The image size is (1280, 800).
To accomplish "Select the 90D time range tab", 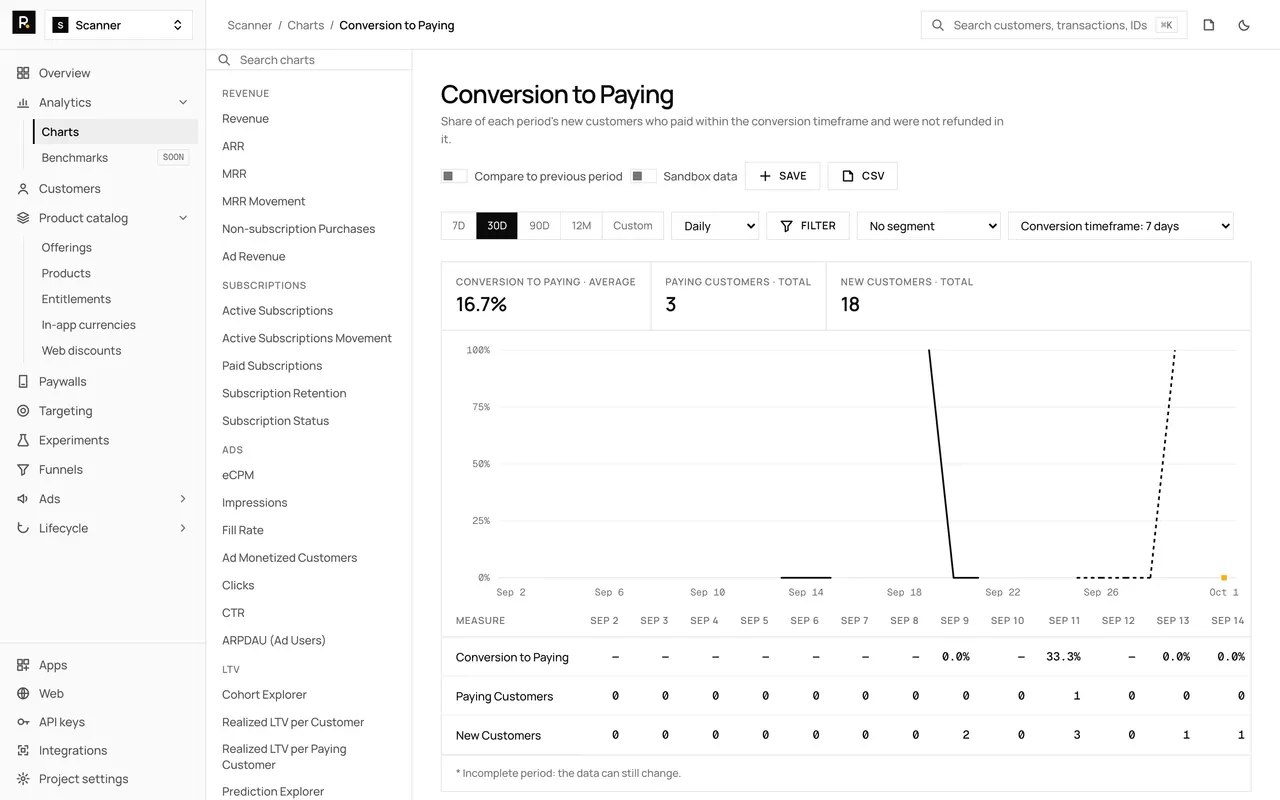I will (539, 226).
